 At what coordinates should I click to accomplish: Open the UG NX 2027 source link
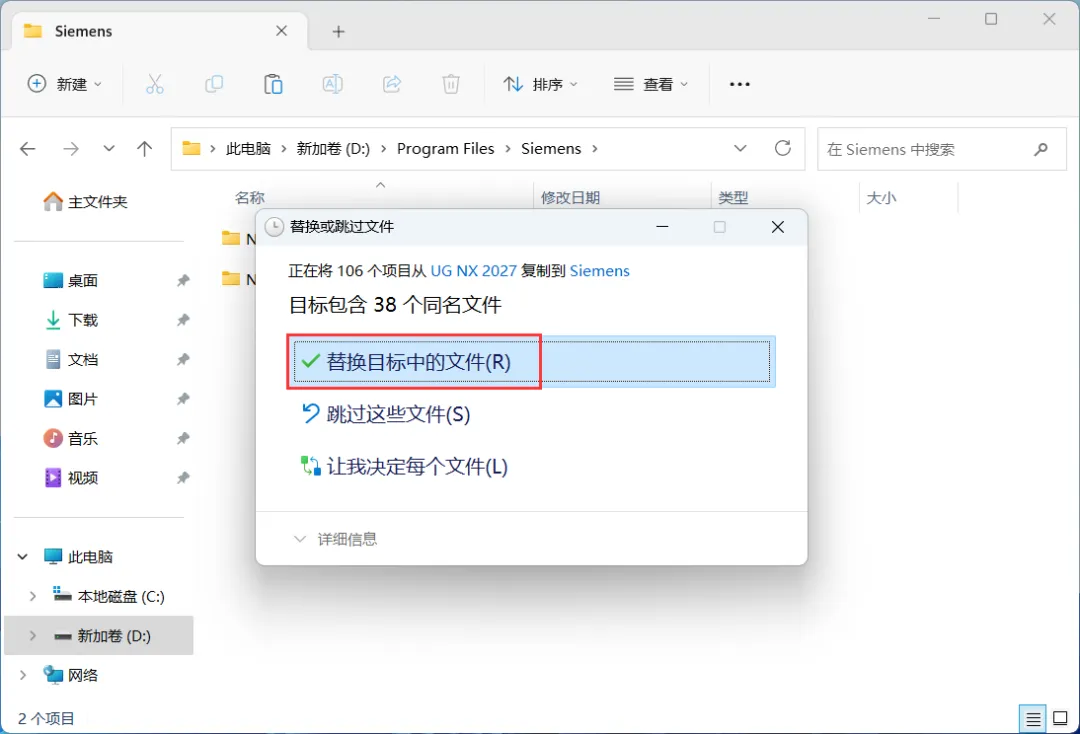[473, 271]
